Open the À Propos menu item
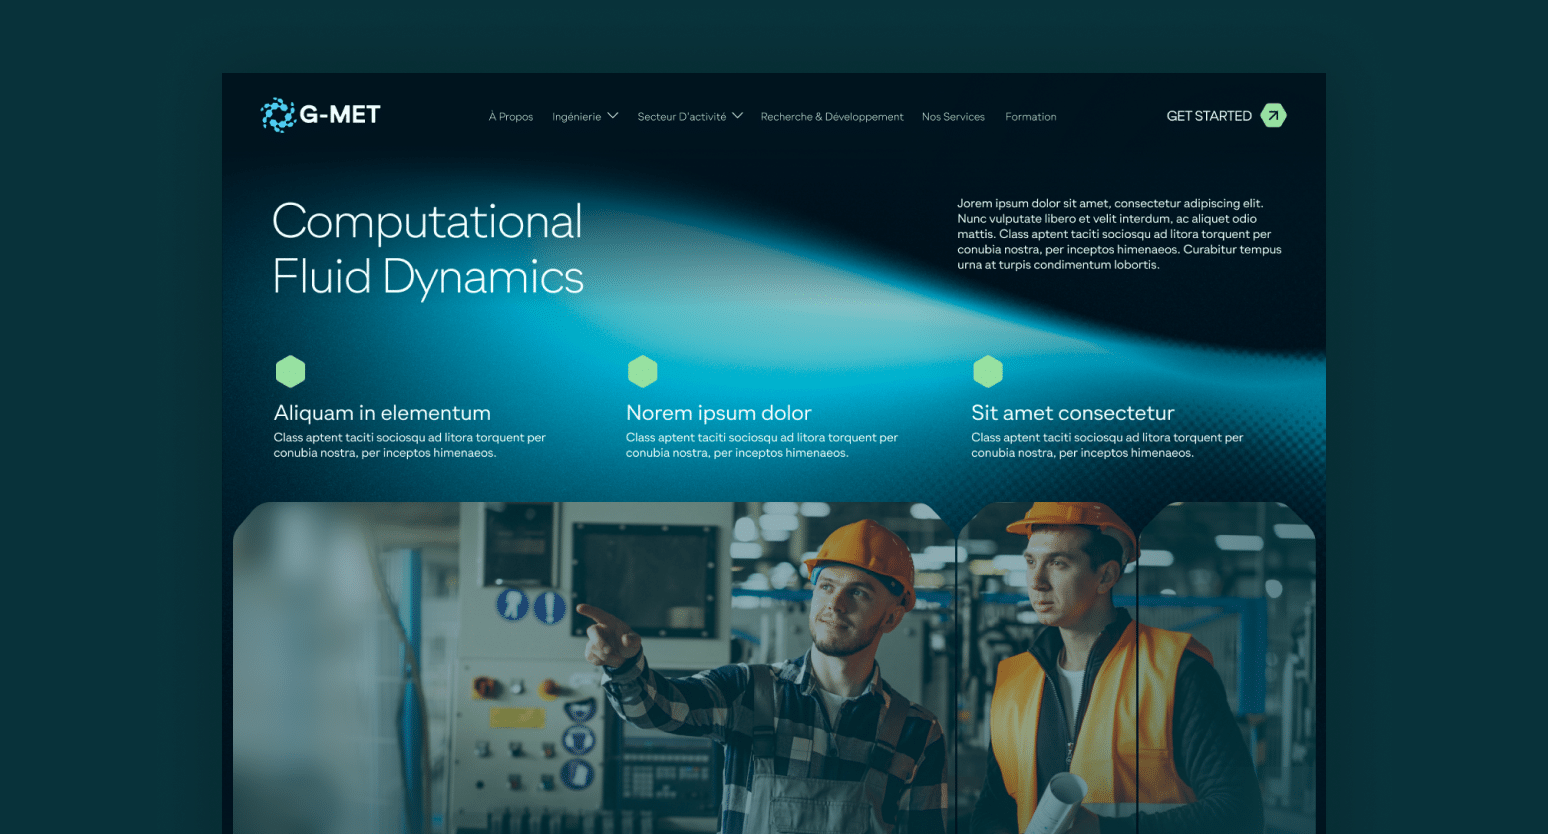 coord(511,117)
